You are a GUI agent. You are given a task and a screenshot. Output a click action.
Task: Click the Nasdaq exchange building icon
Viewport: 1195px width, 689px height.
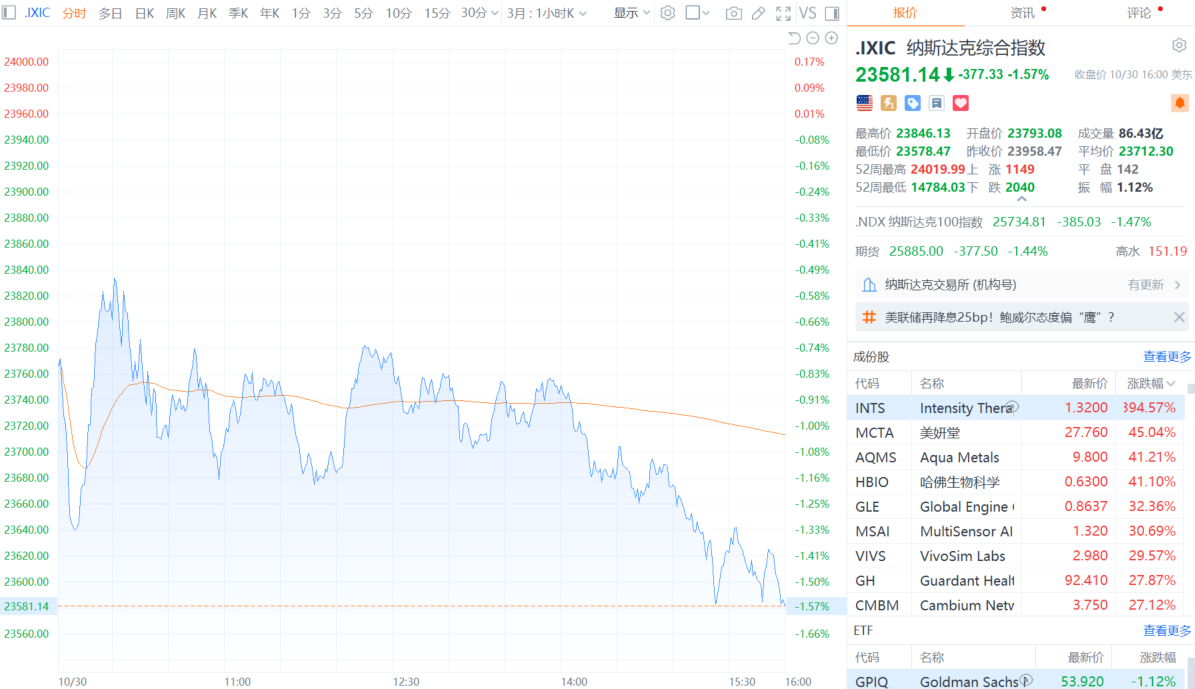point(869,285)
